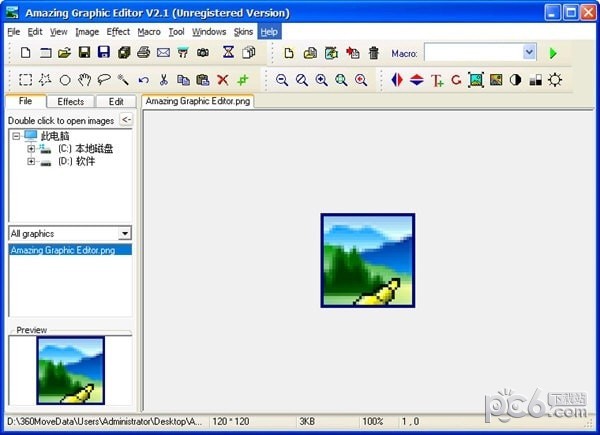600x435 pixels.
Task: Choose the lasso selection tool
Action: click(x=104, y=80)
